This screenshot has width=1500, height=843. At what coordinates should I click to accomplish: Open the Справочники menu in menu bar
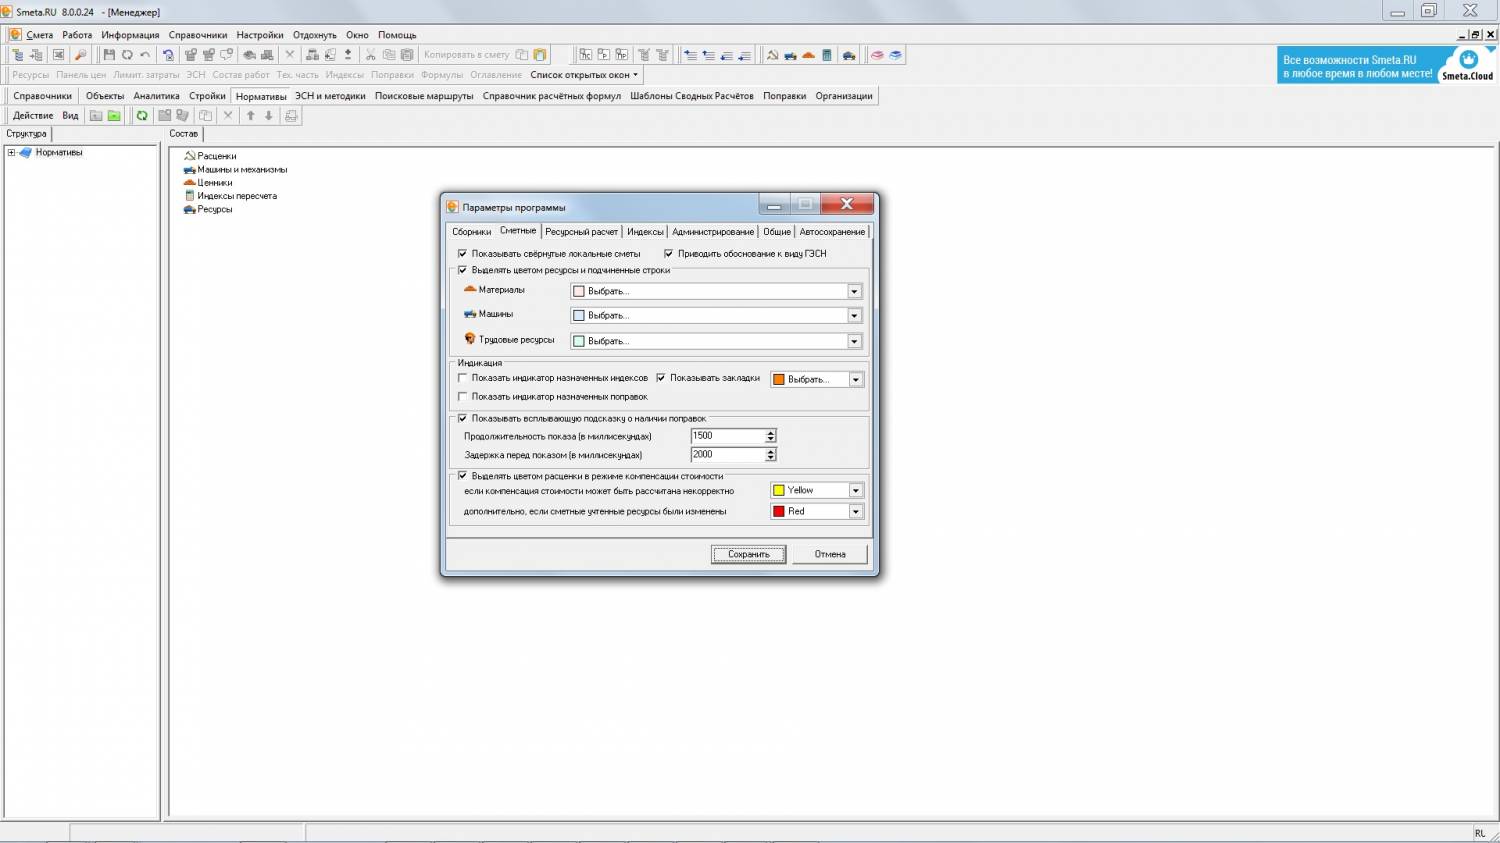[x=198, y=35]
